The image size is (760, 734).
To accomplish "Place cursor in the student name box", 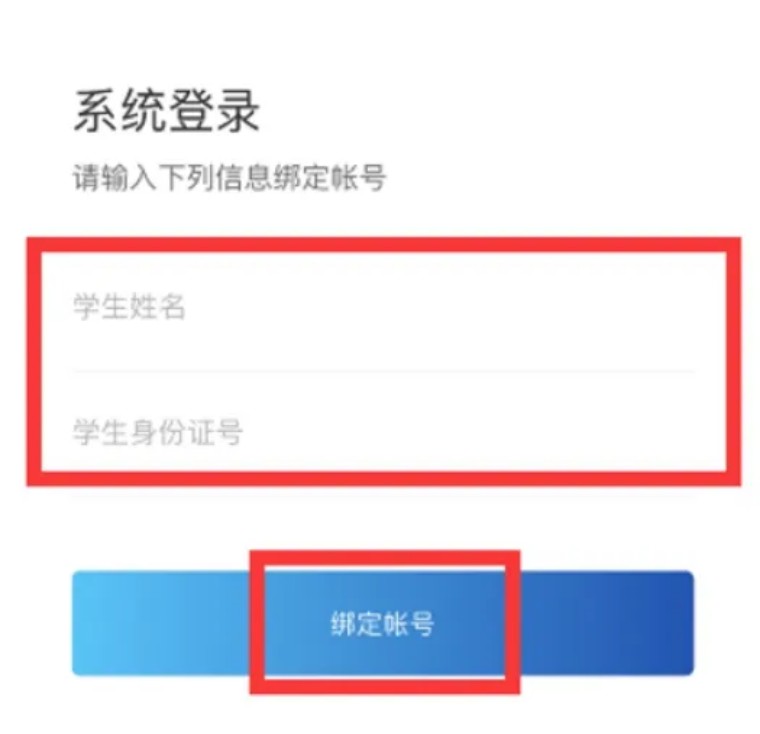I will pos(383,307).
